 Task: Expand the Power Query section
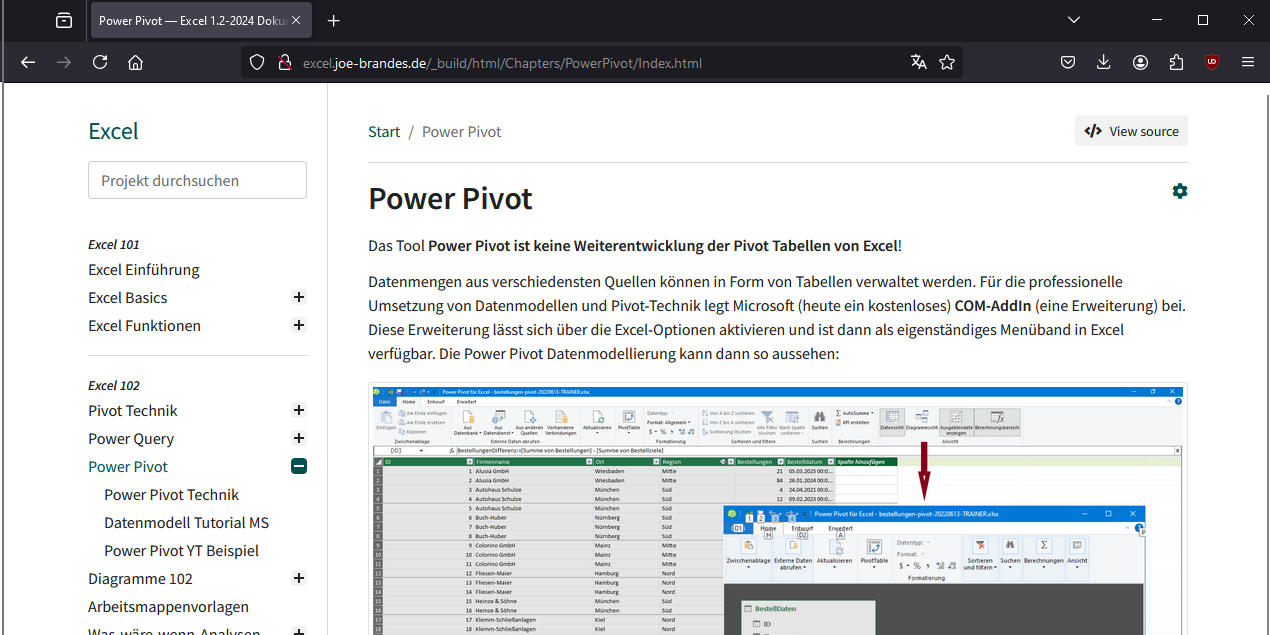click(x=298, y=439)
